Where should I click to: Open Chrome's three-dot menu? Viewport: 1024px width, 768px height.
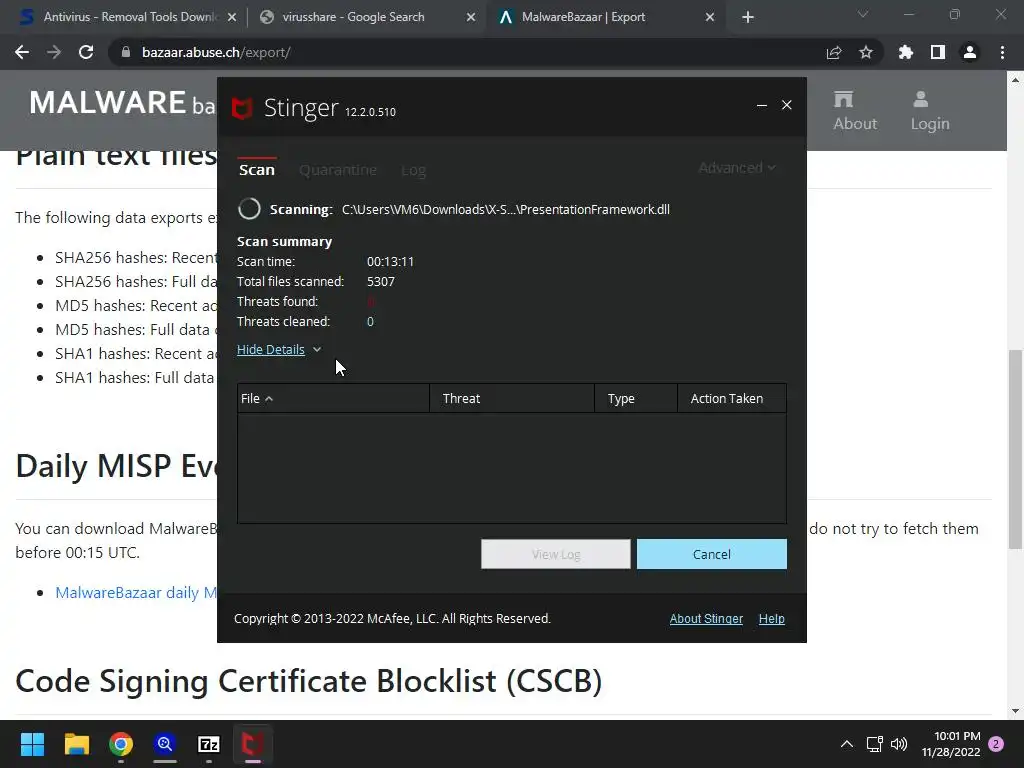1002,52
